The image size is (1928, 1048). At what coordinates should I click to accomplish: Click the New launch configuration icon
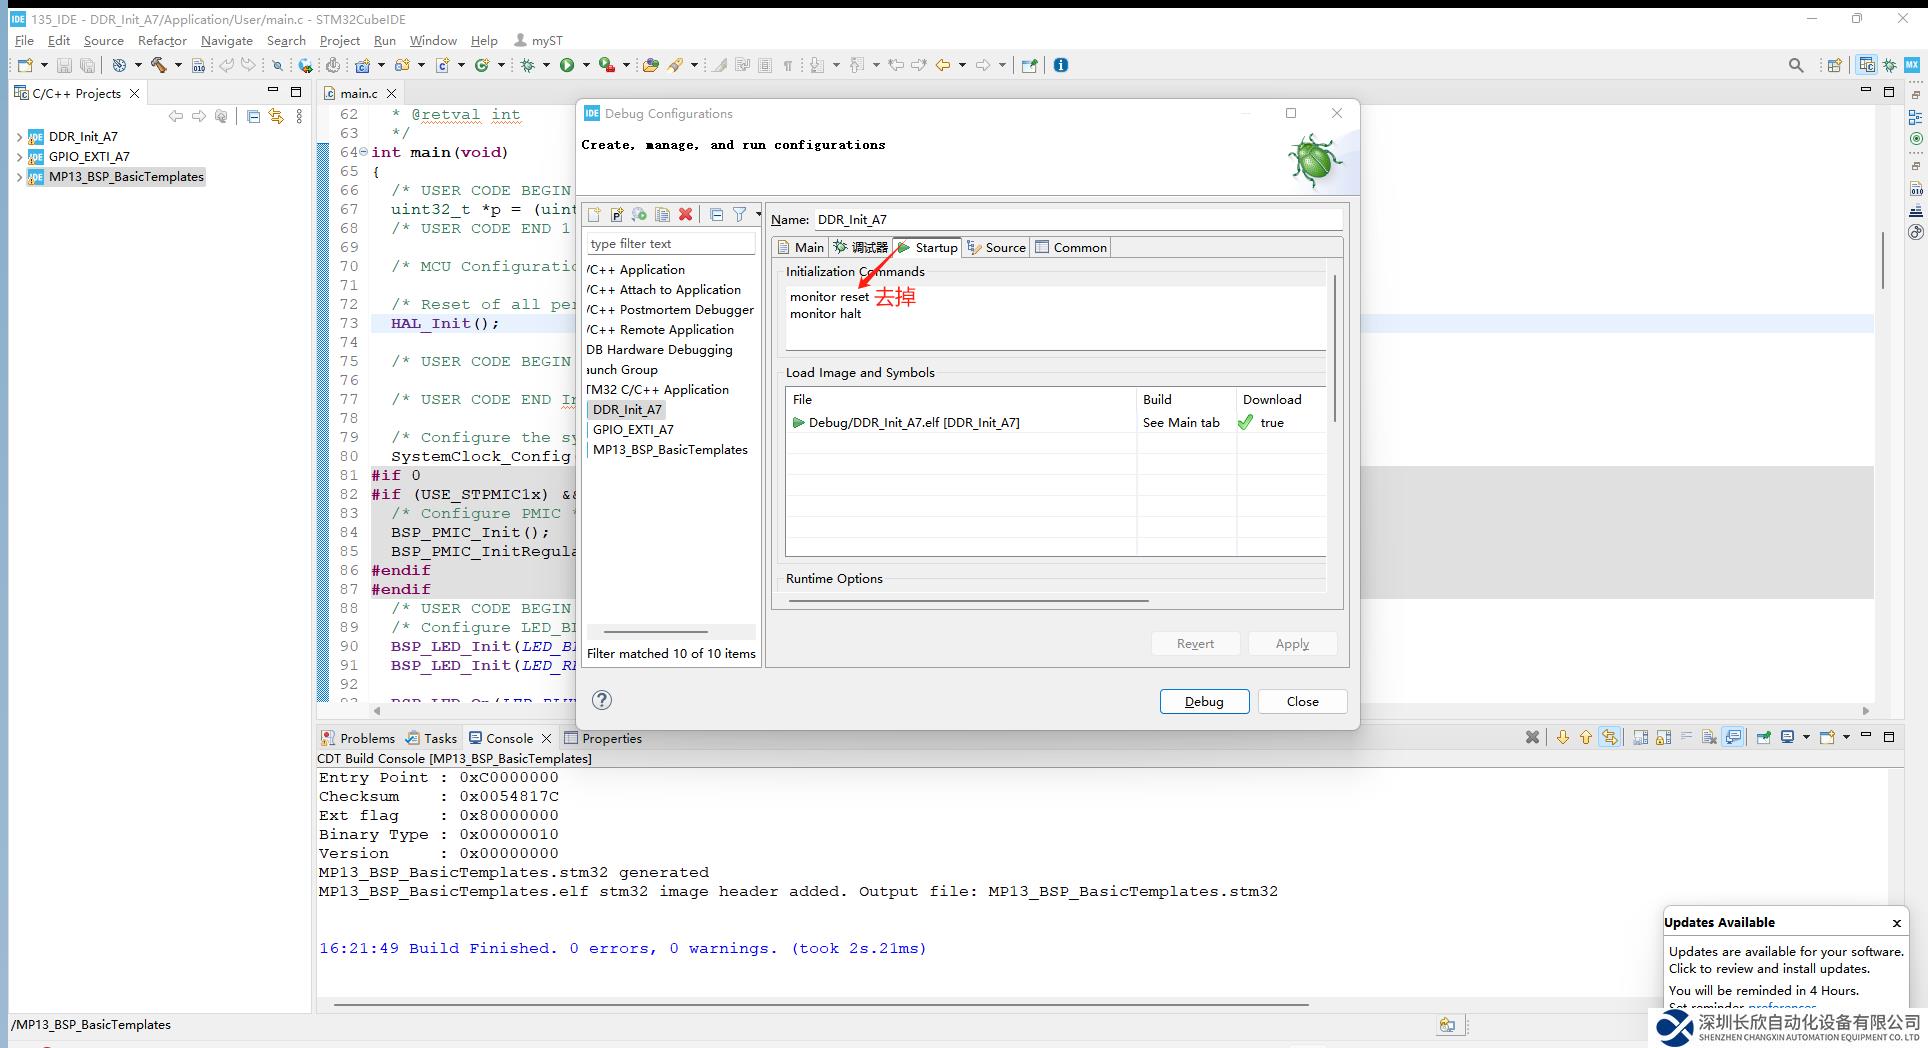point(594,215)
